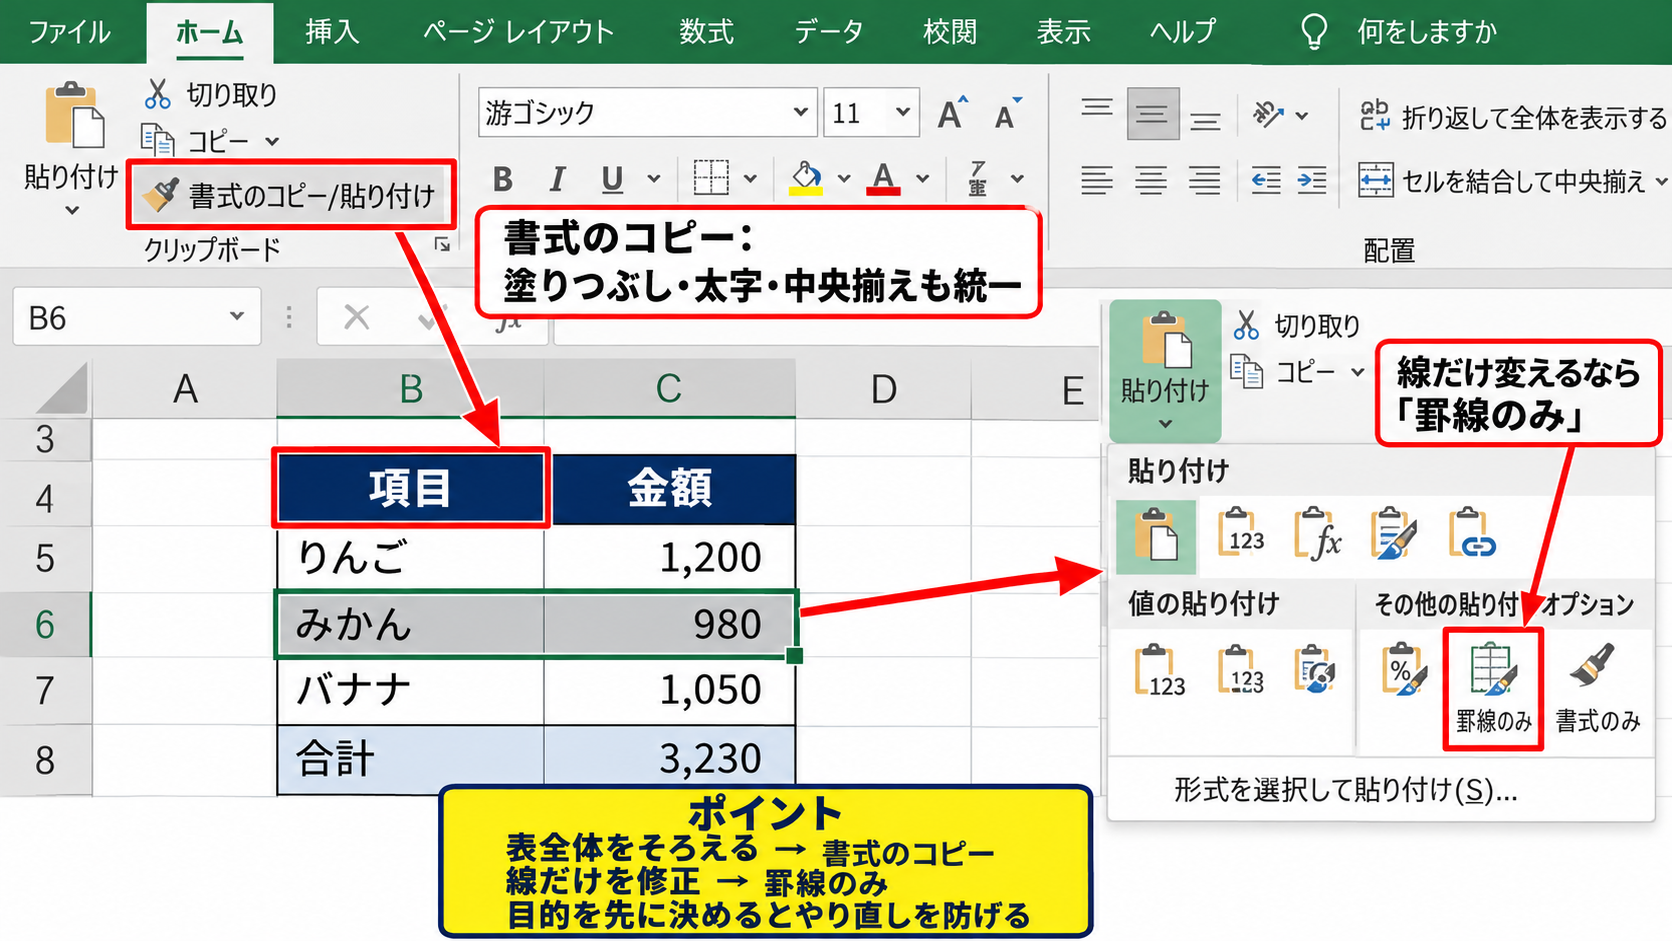Screen dimensions: 1672x941
Task: Click セルを結合して中央揃え merge button
Action: click(1511, 181)
